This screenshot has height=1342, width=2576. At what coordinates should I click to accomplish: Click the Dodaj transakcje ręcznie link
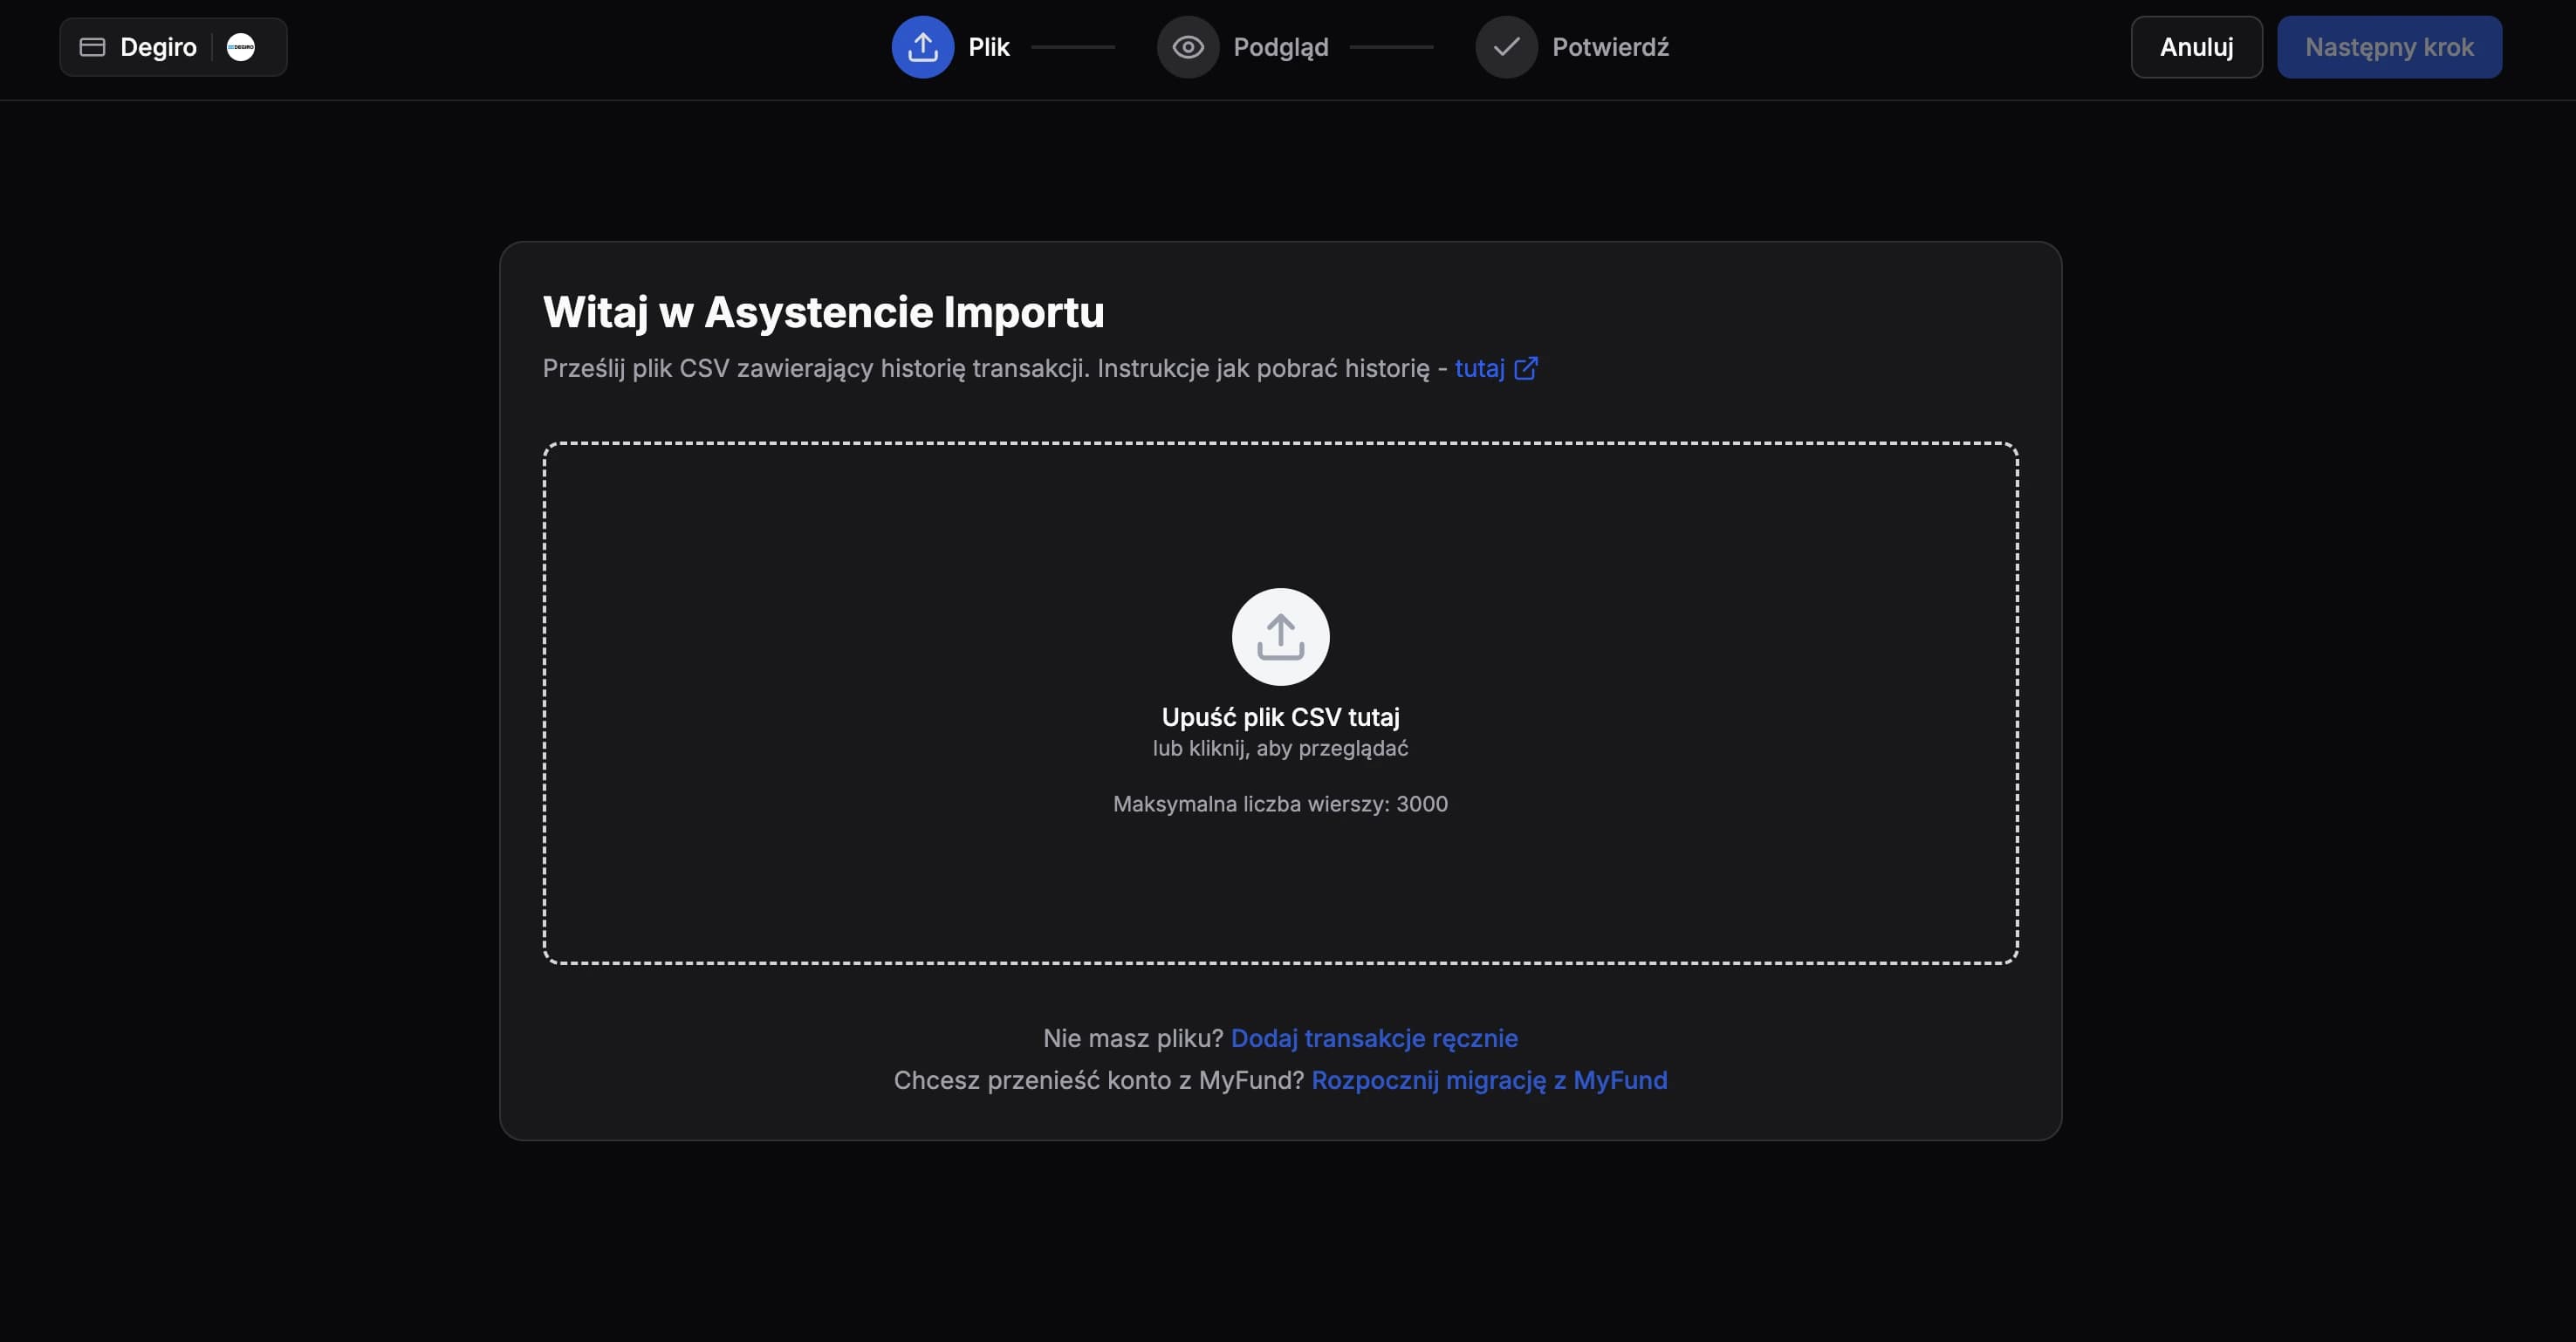coord(1373,1038)
